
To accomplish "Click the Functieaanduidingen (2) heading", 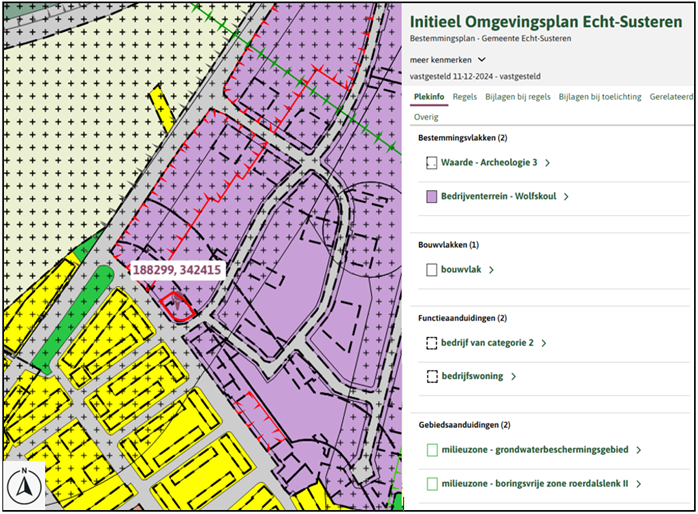I will 463,318.
